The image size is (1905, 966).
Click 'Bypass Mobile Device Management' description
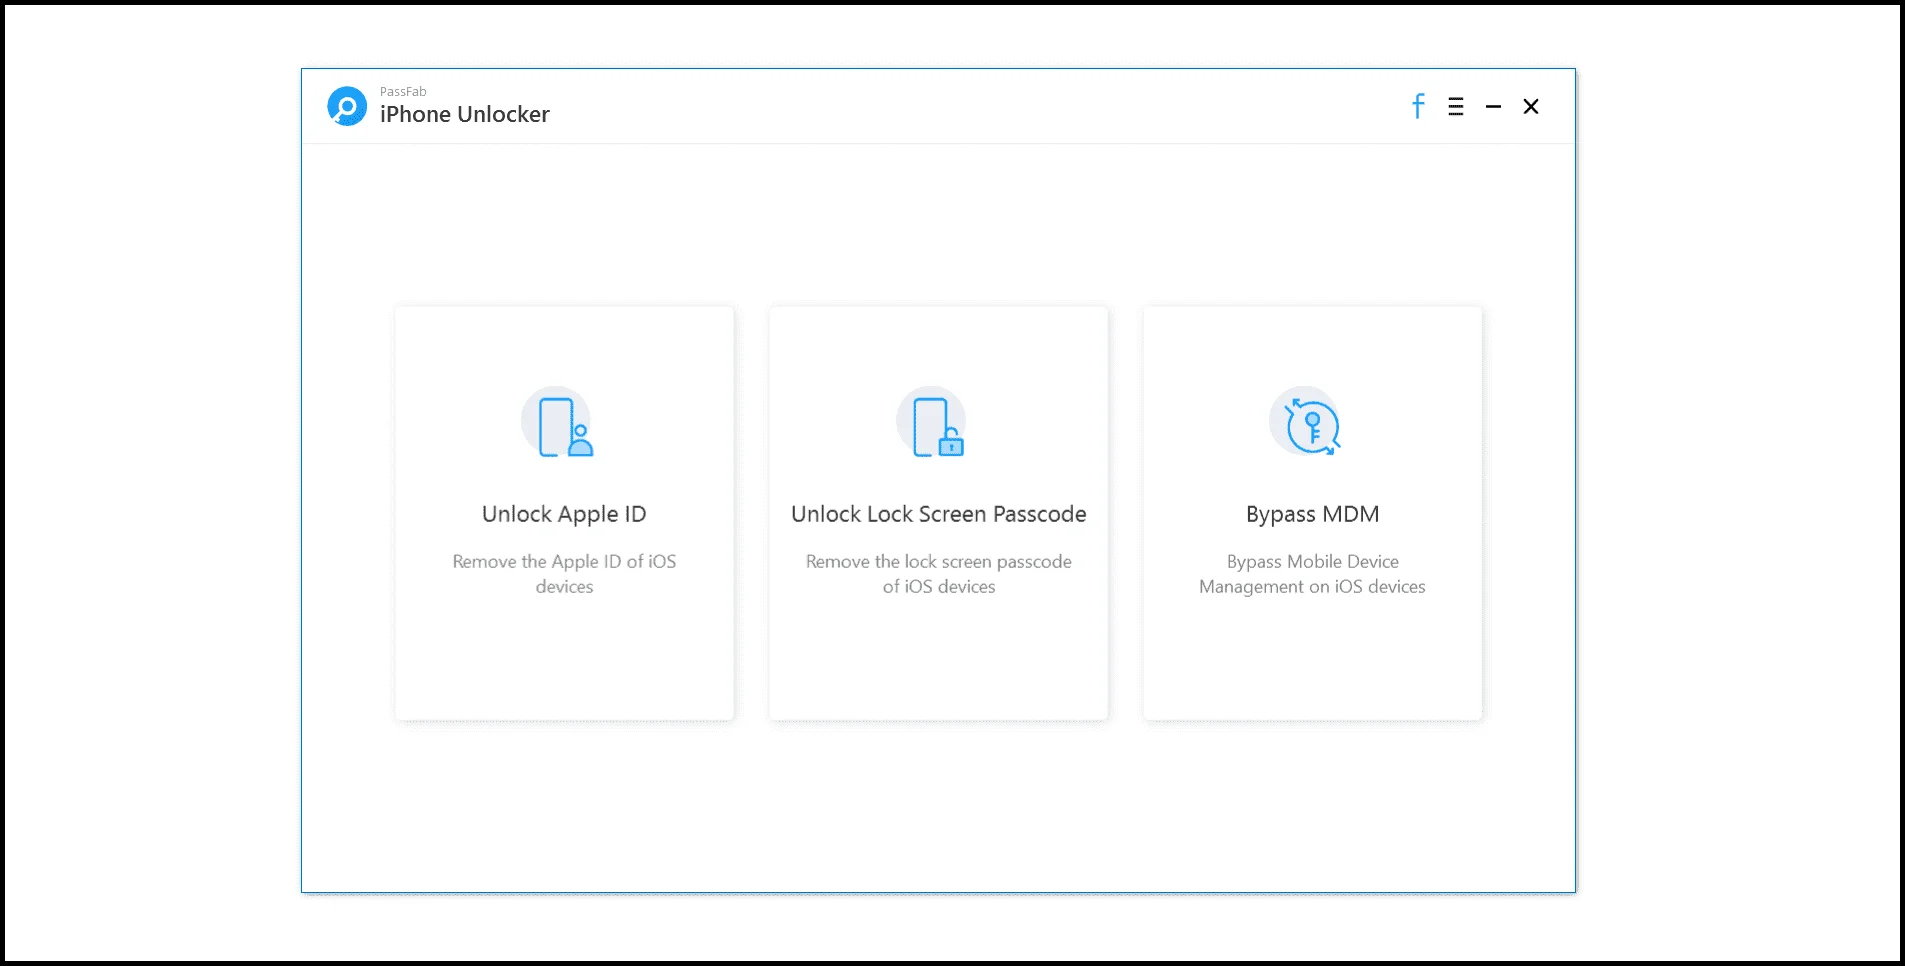pos(1313,574)
